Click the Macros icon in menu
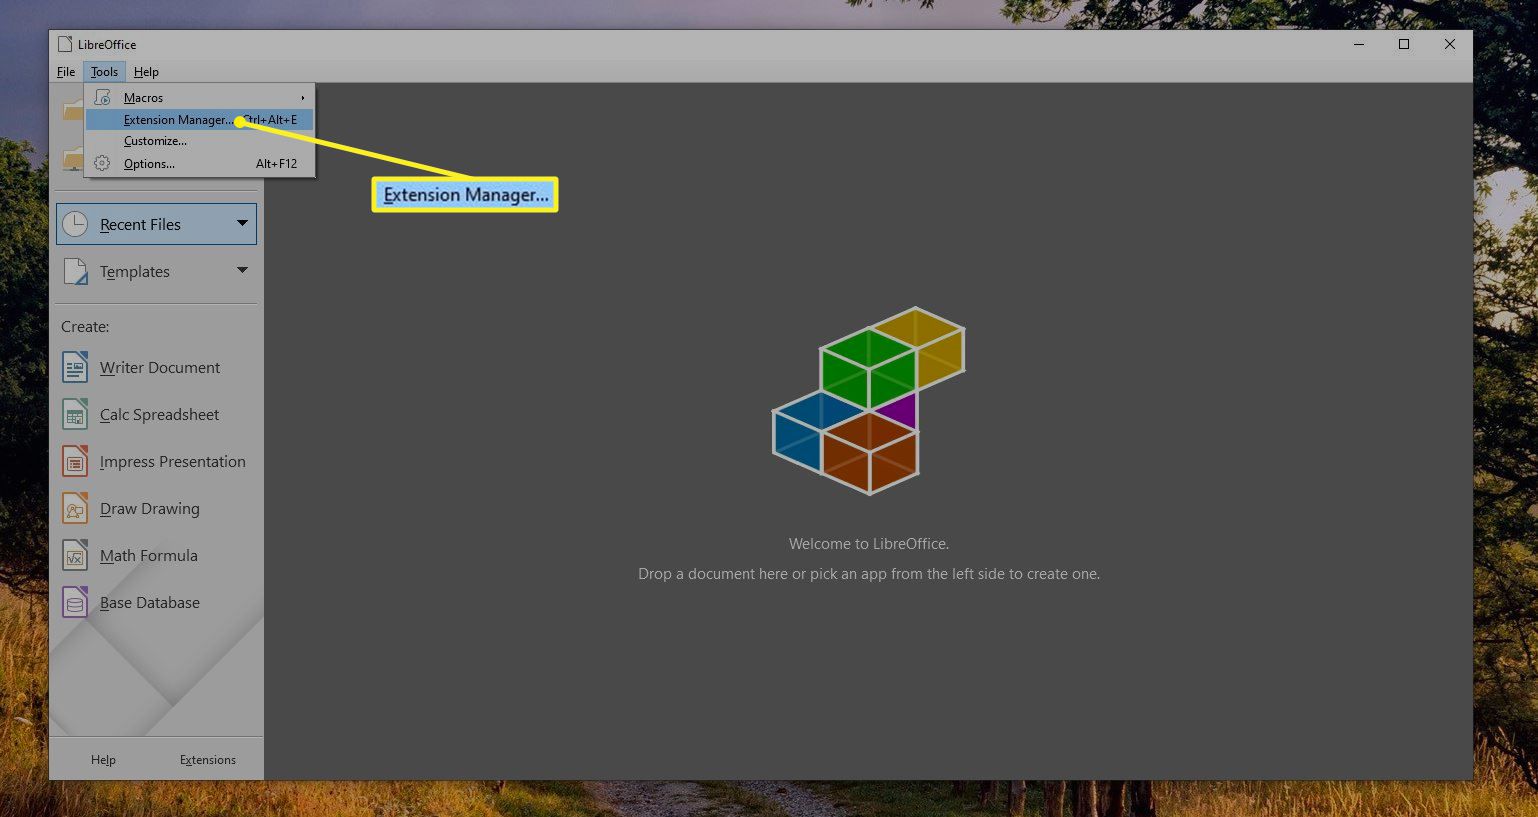 click(x=102, y=97)
